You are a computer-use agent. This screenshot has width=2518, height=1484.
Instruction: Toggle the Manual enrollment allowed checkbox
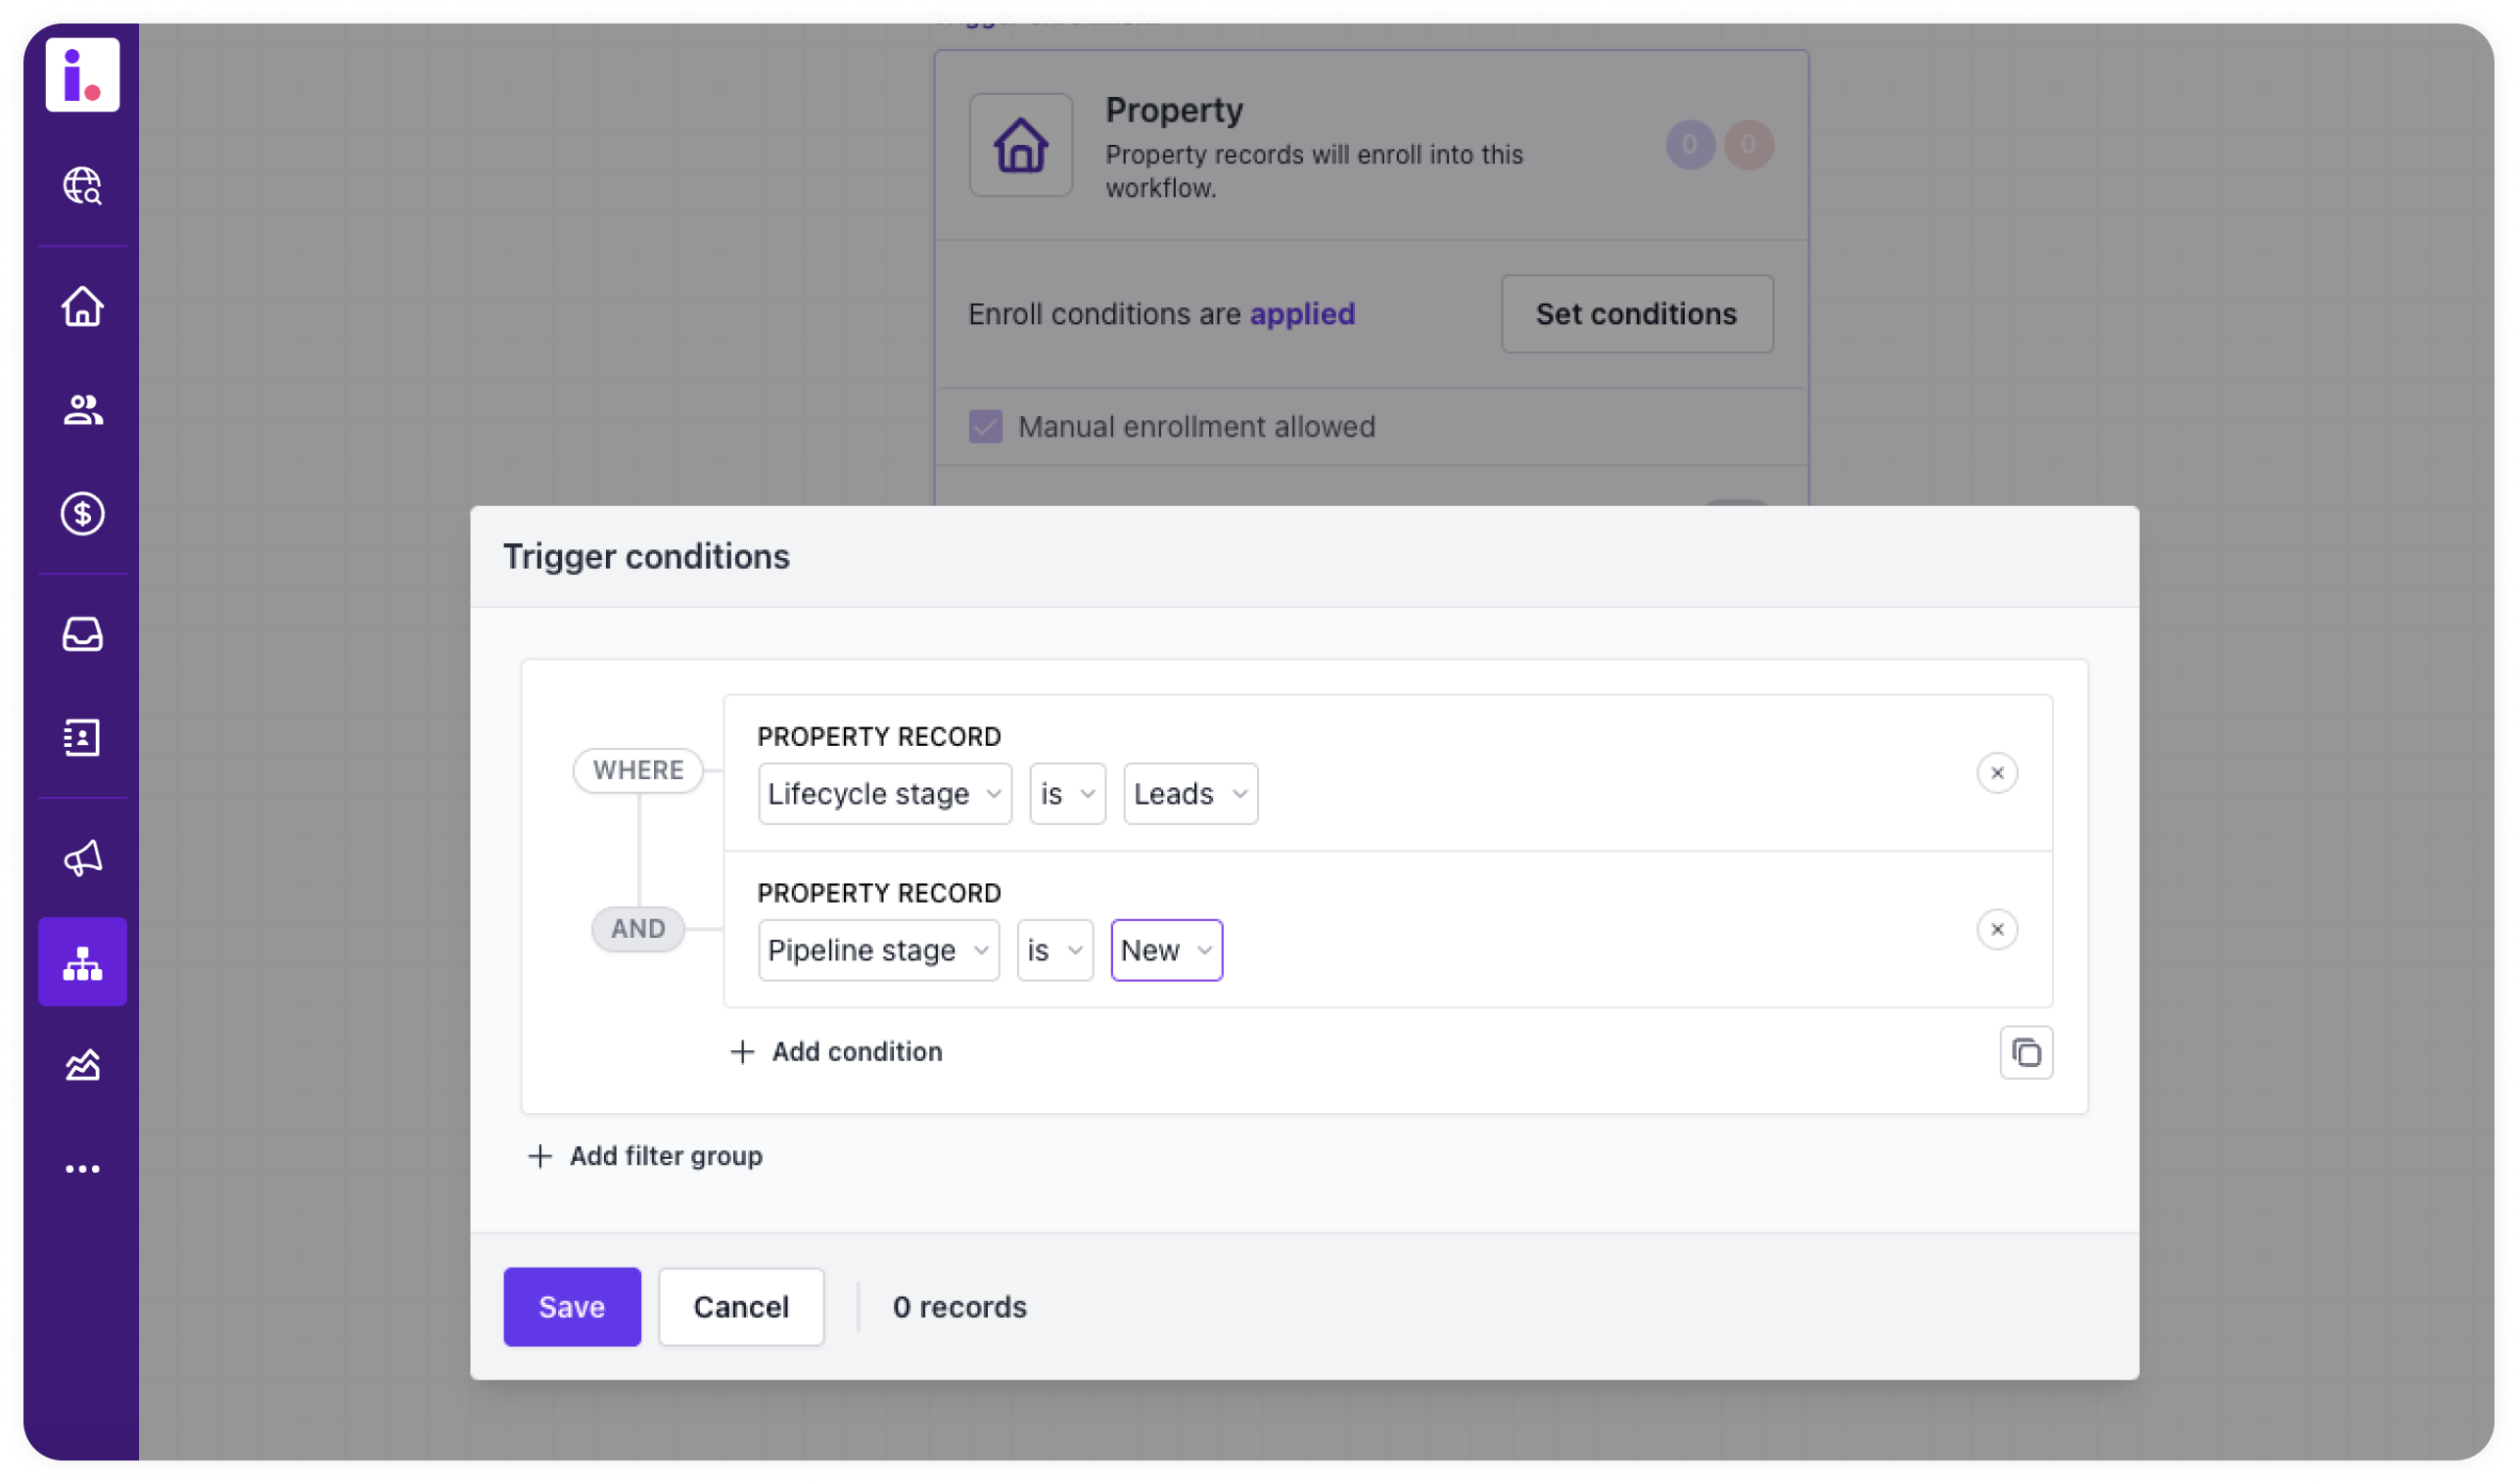[x=985, y=427]
